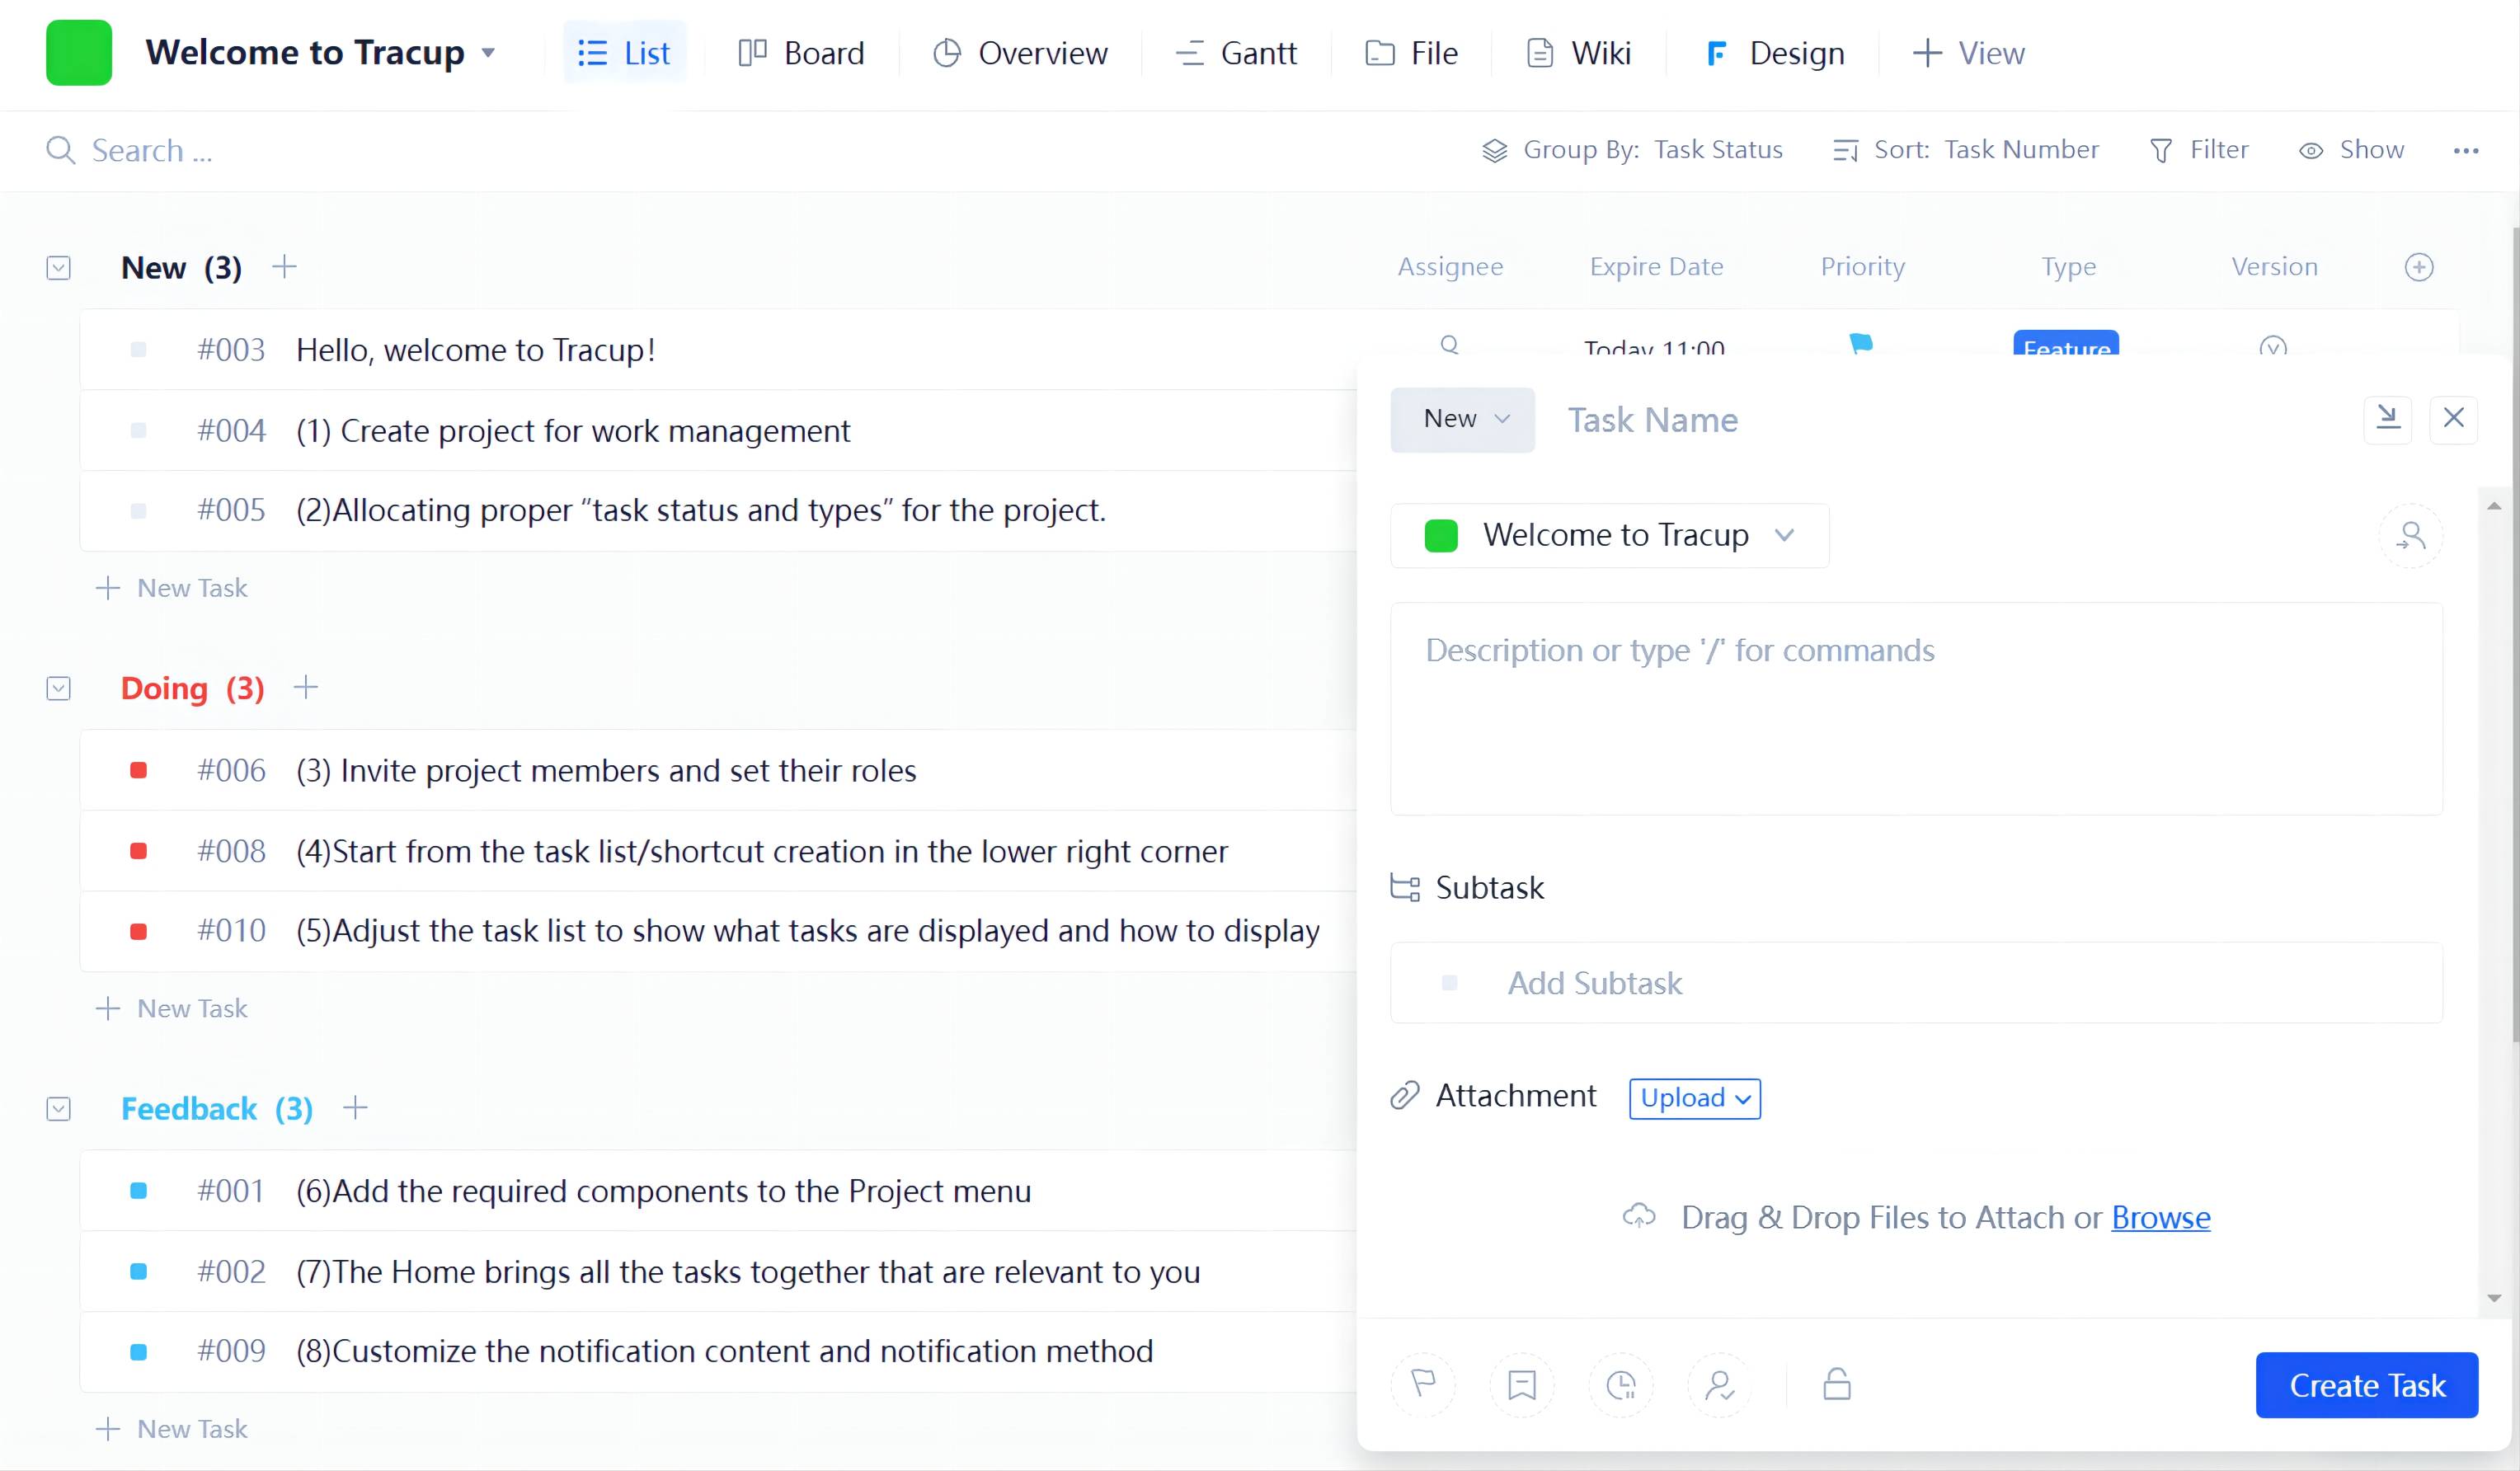Minimize the new task panel with the arrow icon
Image resolution: width=2520 pixels, height=1471 pixels.
(x=2387, y=417)
